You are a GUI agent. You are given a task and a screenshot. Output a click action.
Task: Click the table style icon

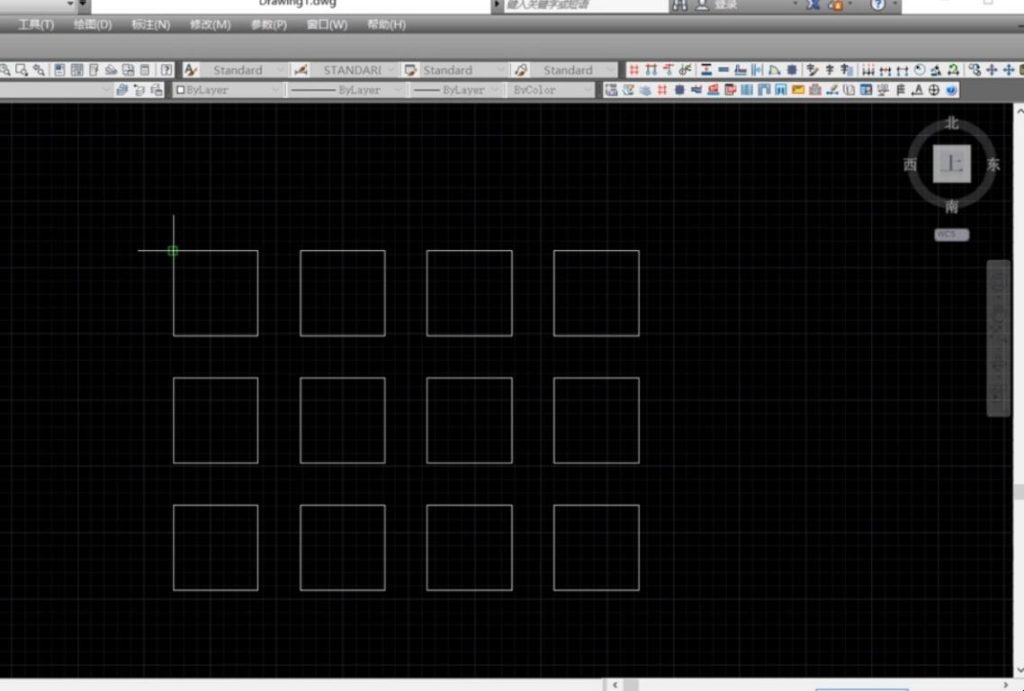pyautogui.click(x=410, y=70)
